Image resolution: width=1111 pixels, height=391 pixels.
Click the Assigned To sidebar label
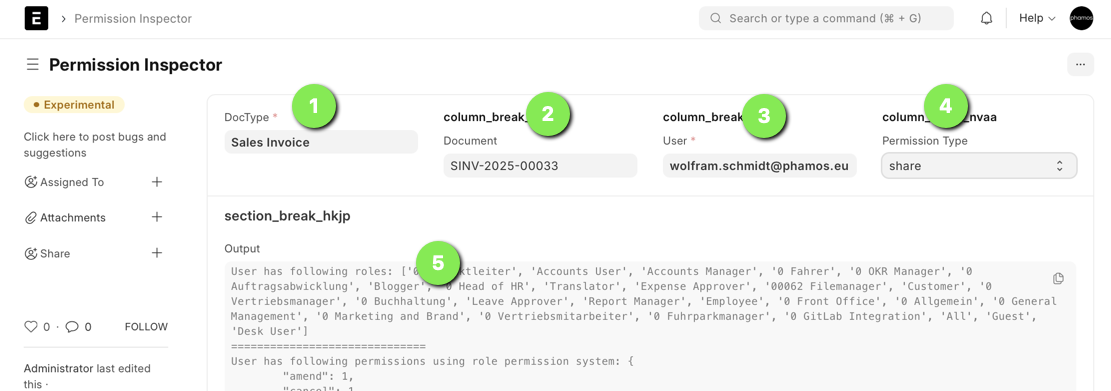72,182
